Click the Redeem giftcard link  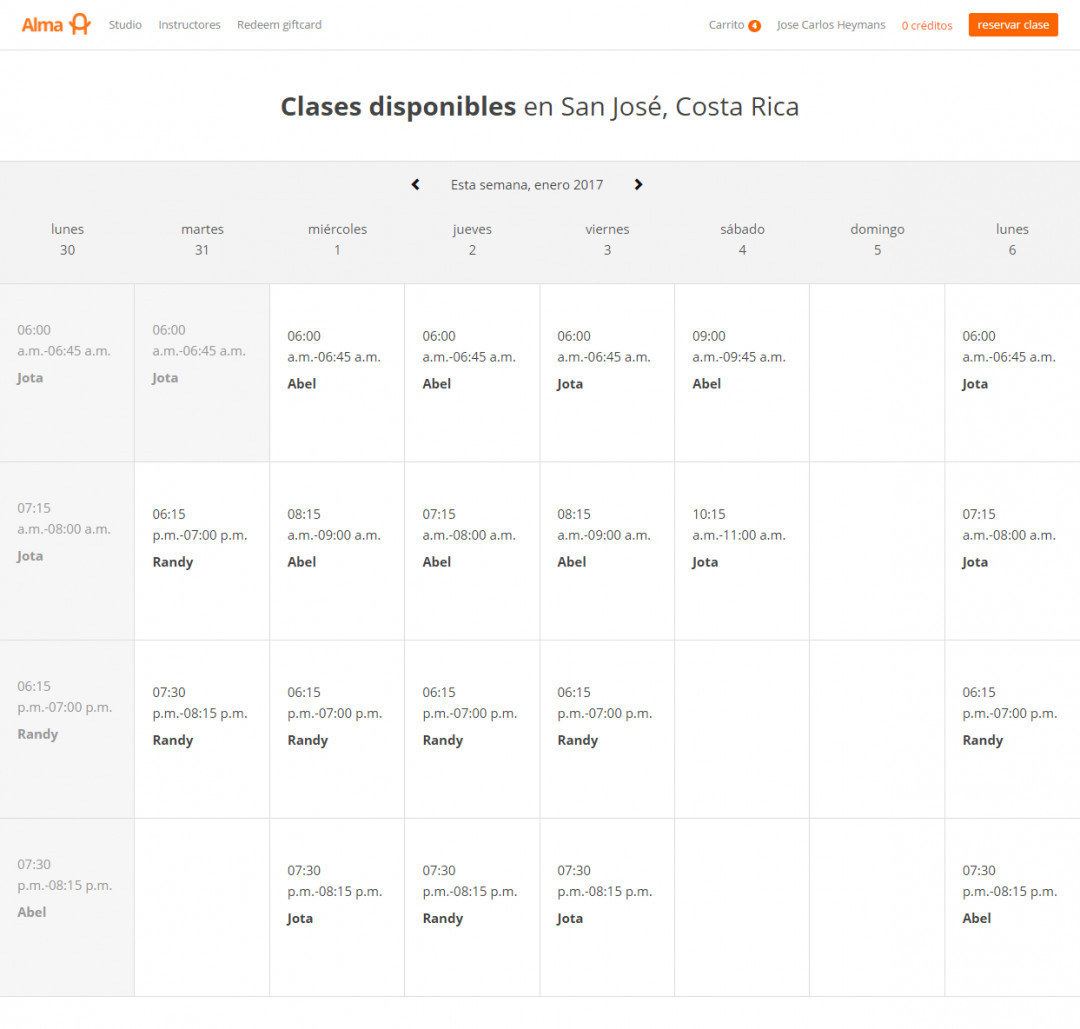[x=279, y=25]
